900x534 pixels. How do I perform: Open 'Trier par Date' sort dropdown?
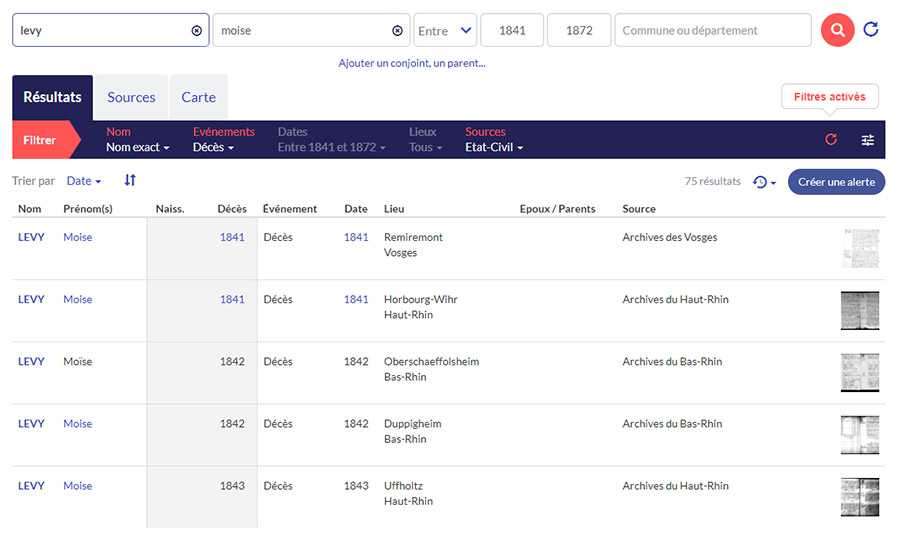click(x=84, y=181)
